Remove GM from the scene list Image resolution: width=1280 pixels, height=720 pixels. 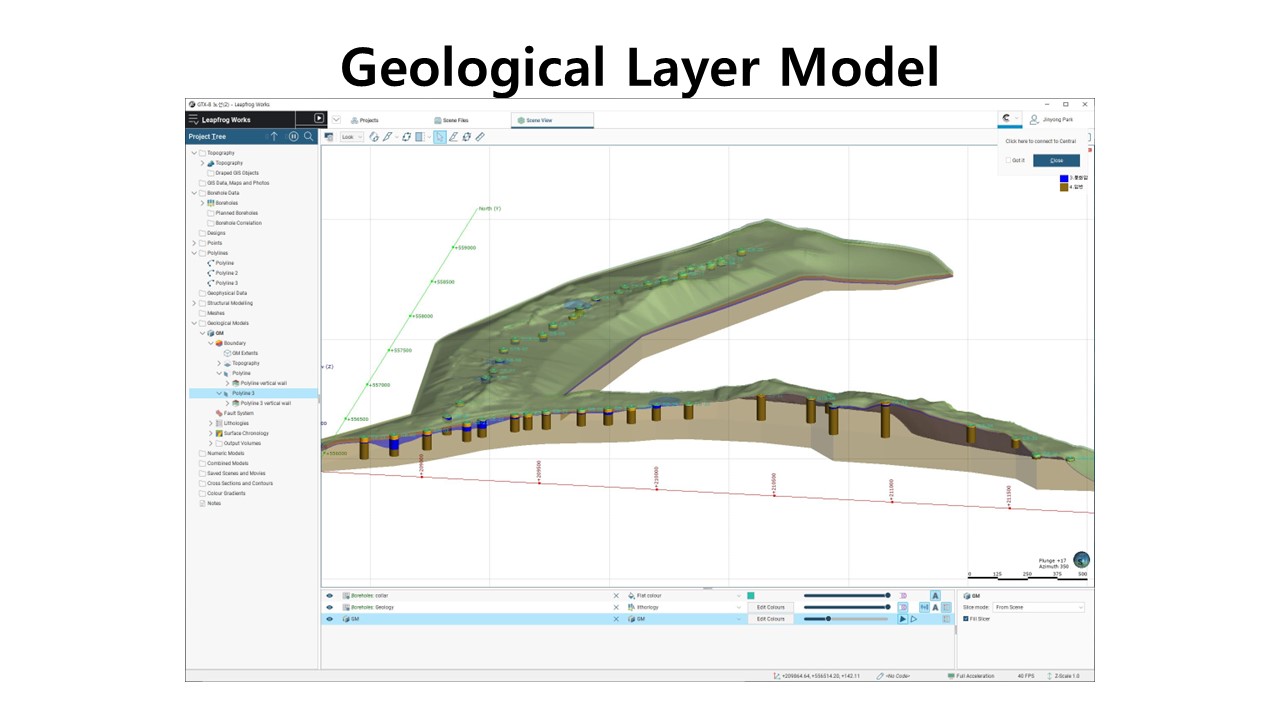click(x=616, y=619)
